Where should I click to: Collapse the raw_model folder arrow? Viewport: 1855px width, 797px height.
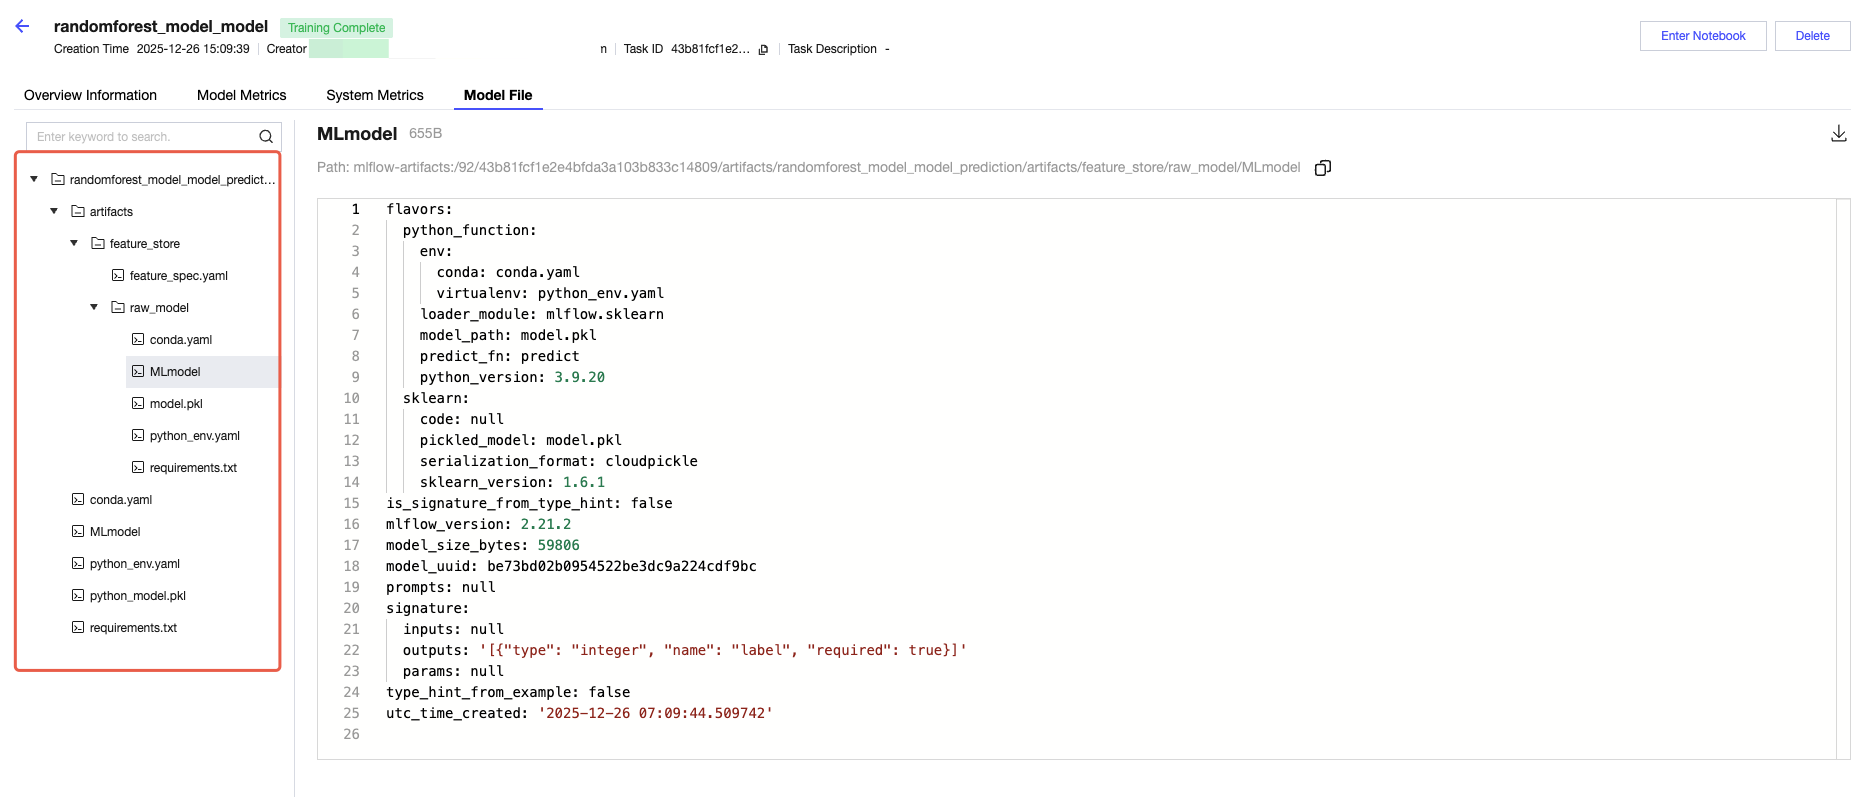(x=94, y=308)
